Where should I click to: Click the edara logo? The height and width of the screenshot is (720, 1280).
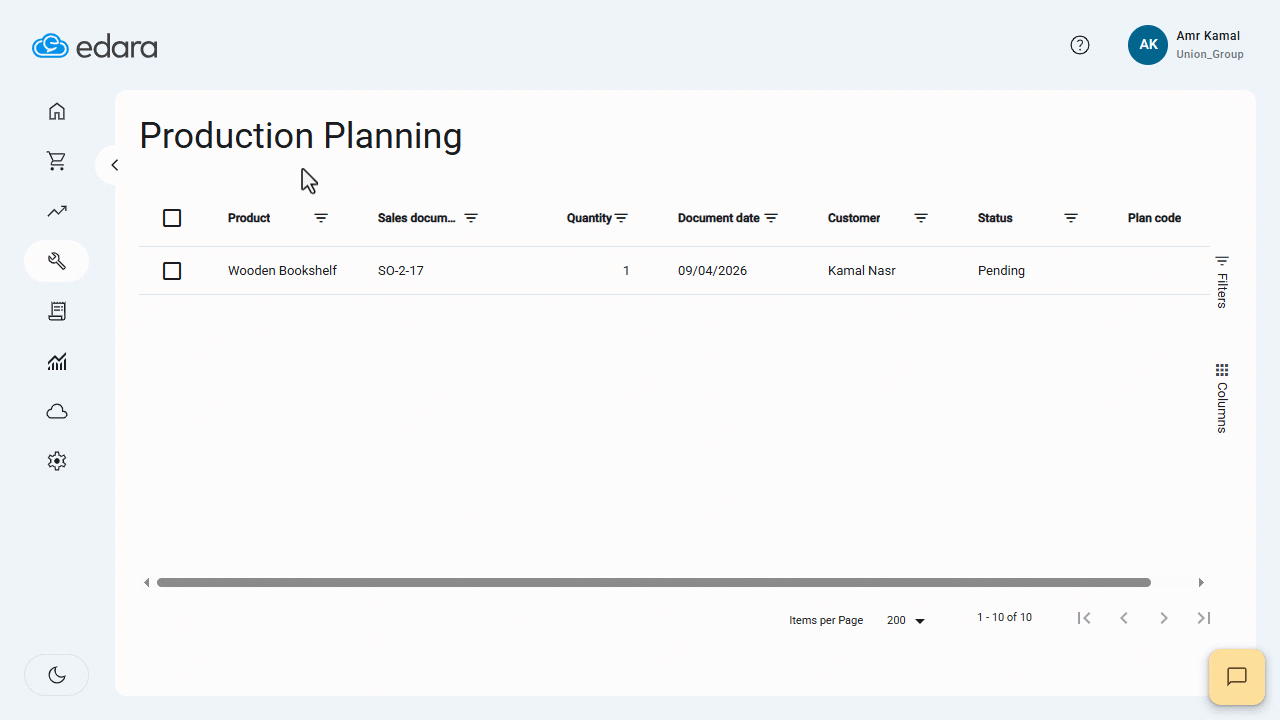pos(95,46)
